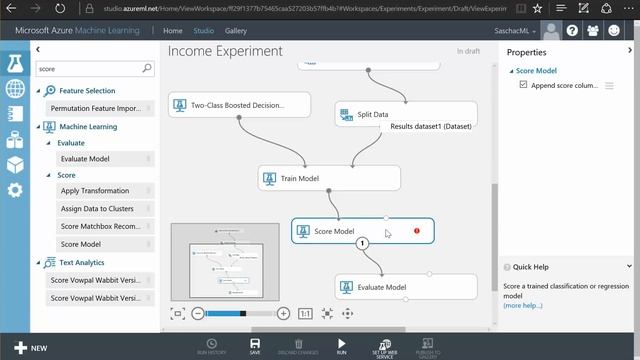Image resolution: width=640 pixels, height=360 pixels.
Task: Click the zoom to fit canvas icon
Action: tap(327, 313)
